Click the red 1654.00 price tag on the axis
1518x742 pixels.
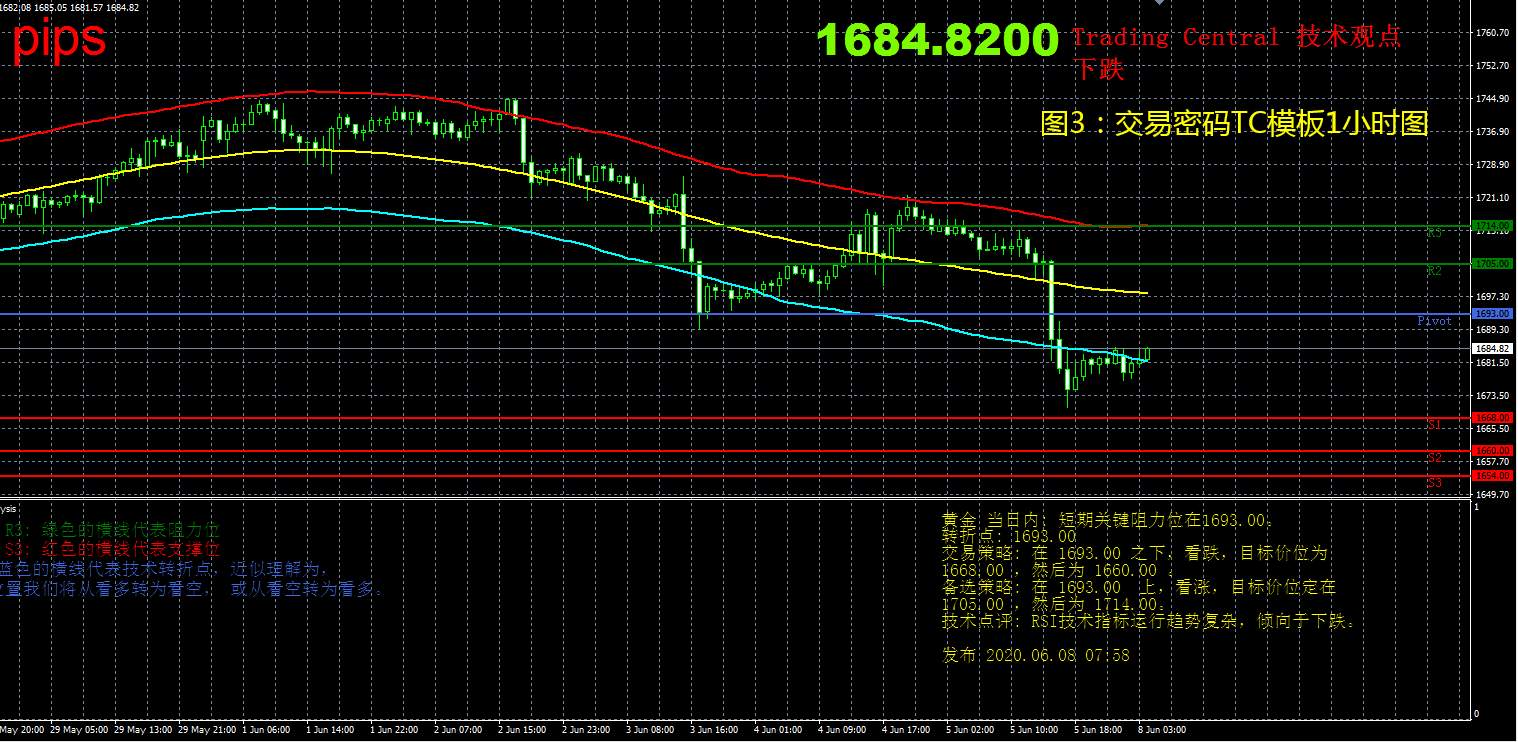pyautogui.click(x=1494, y=476)
